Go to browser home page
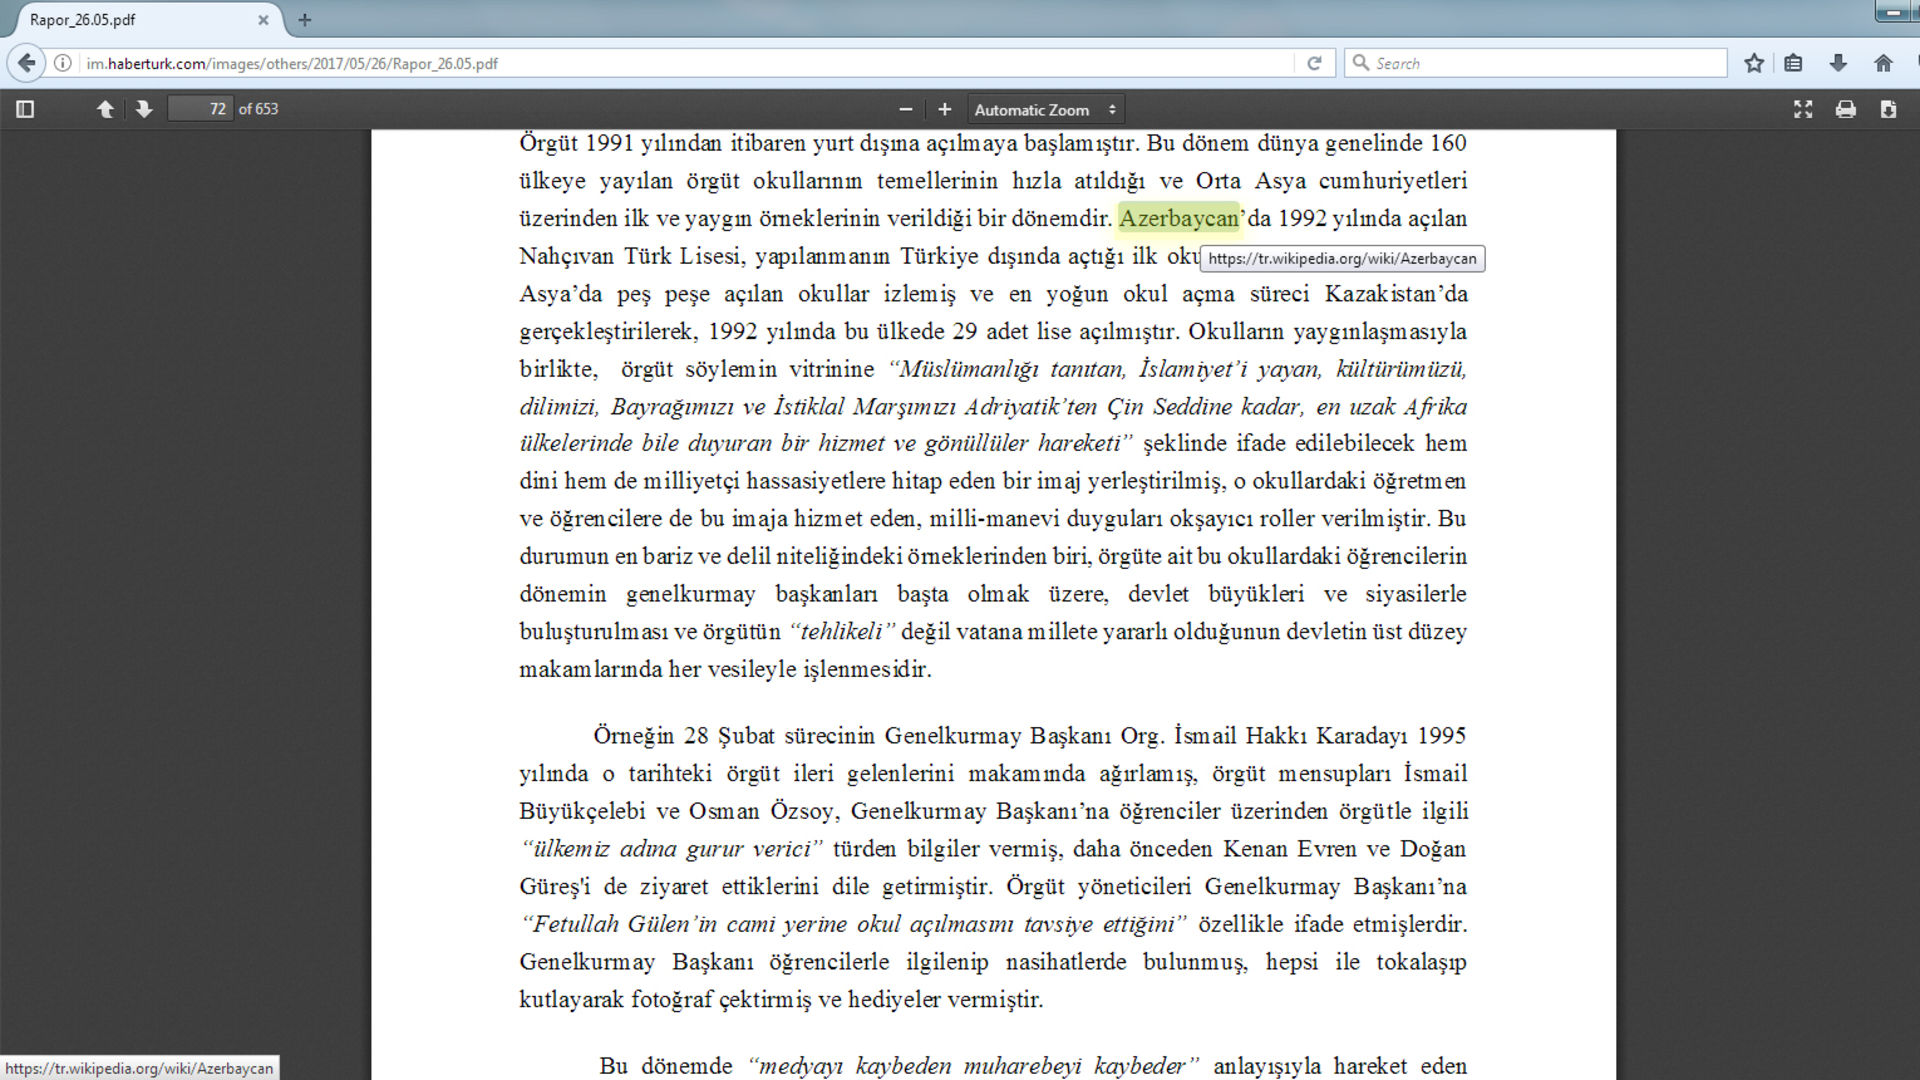 tap(1882, 63)
